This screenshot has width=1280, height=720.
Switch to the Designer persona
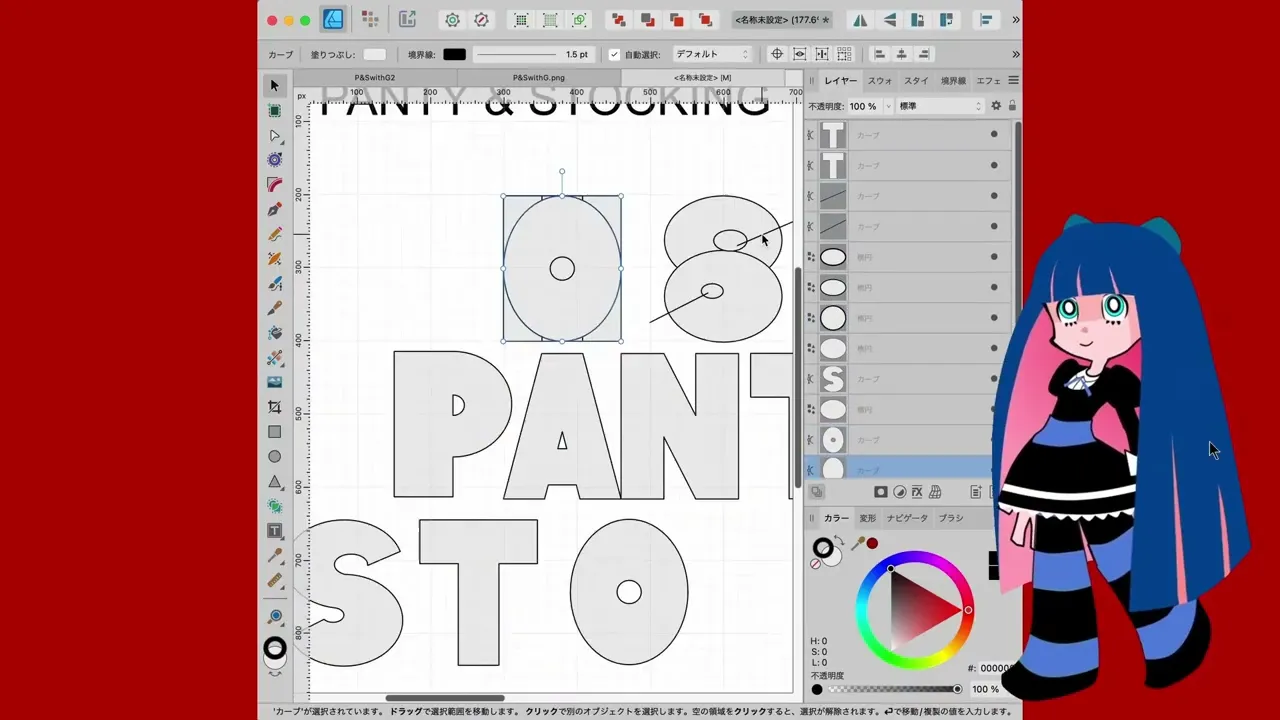coord(333,19)
